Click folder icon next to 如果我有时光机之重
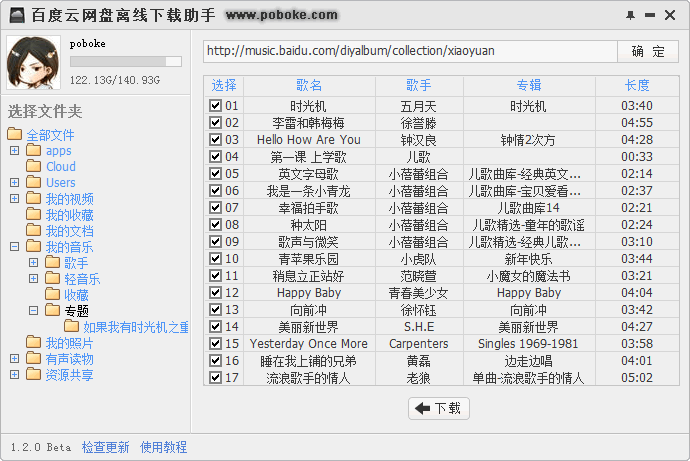The width and height of the screenshot is (690, 461). [71, 326]
